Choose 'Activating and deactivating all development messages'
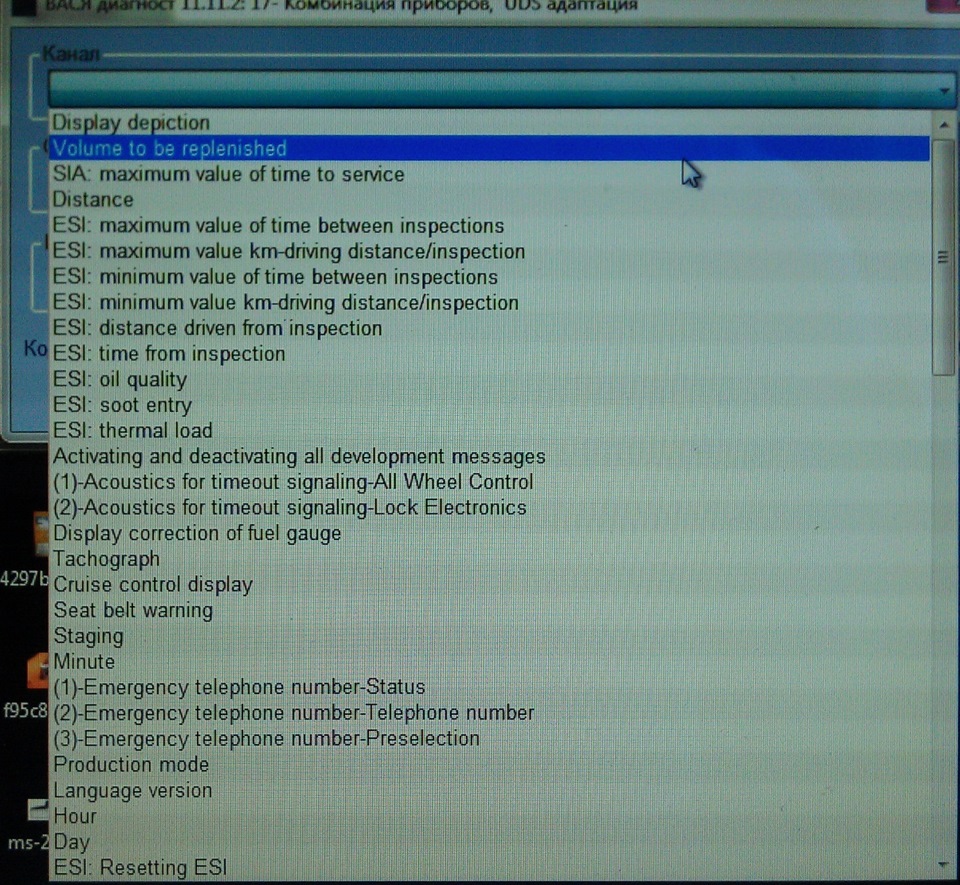Screen dimensions: 960x885 point(490,457)
